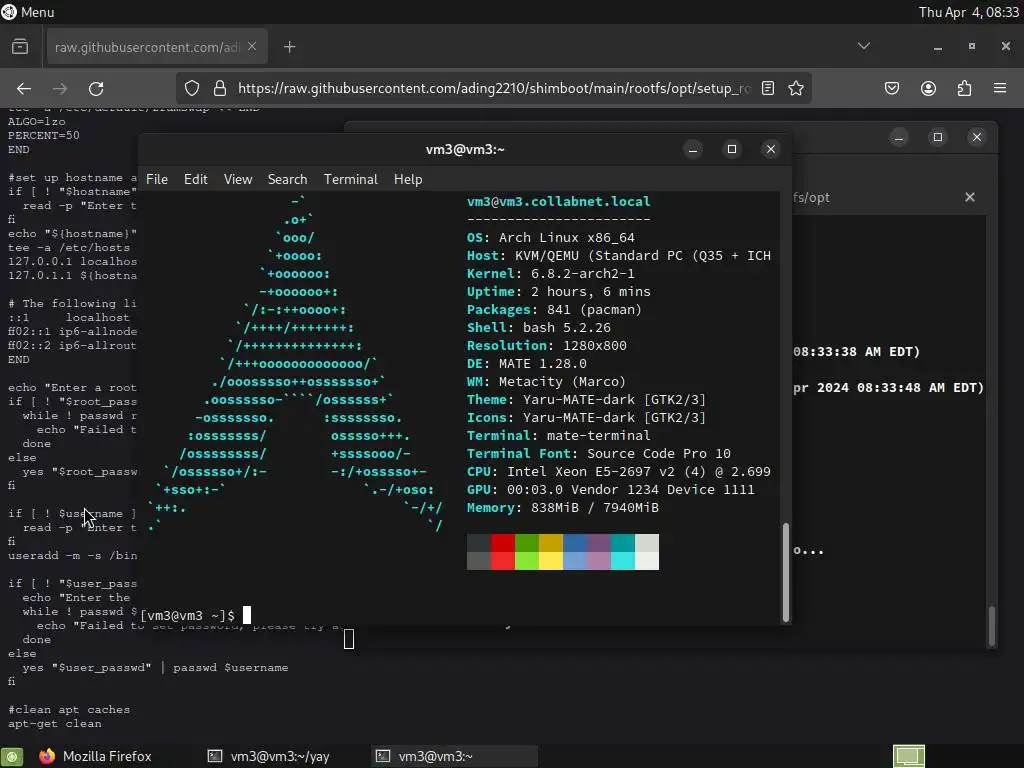
Task: Click the red color block in neofetch
Action: pyautogui.click(x=503, y=552)
